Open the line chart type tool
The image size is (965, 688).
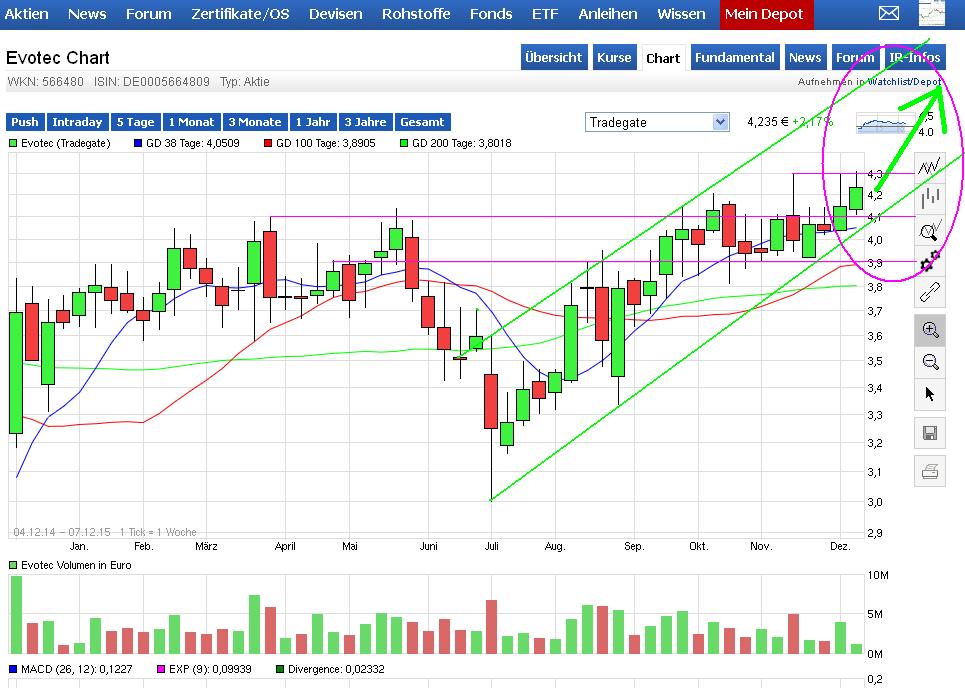pos(929,166)
